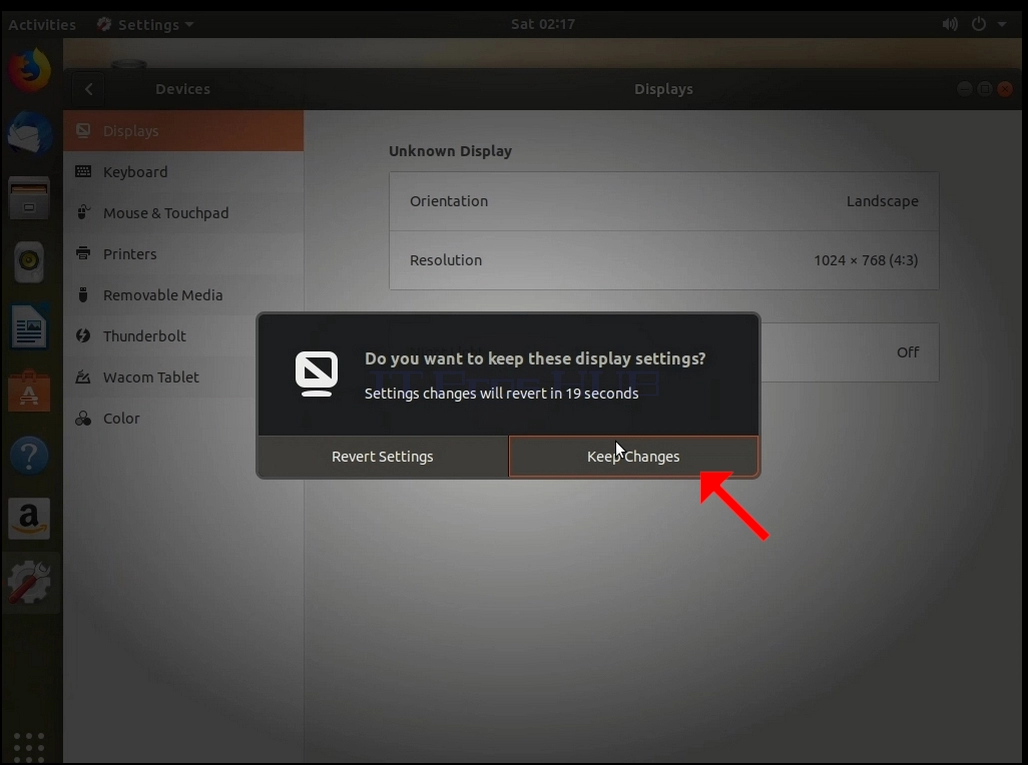Screen dimensions: 1028x765
Task: Change Orientation Landscape setting
Action: click(664, 201)
